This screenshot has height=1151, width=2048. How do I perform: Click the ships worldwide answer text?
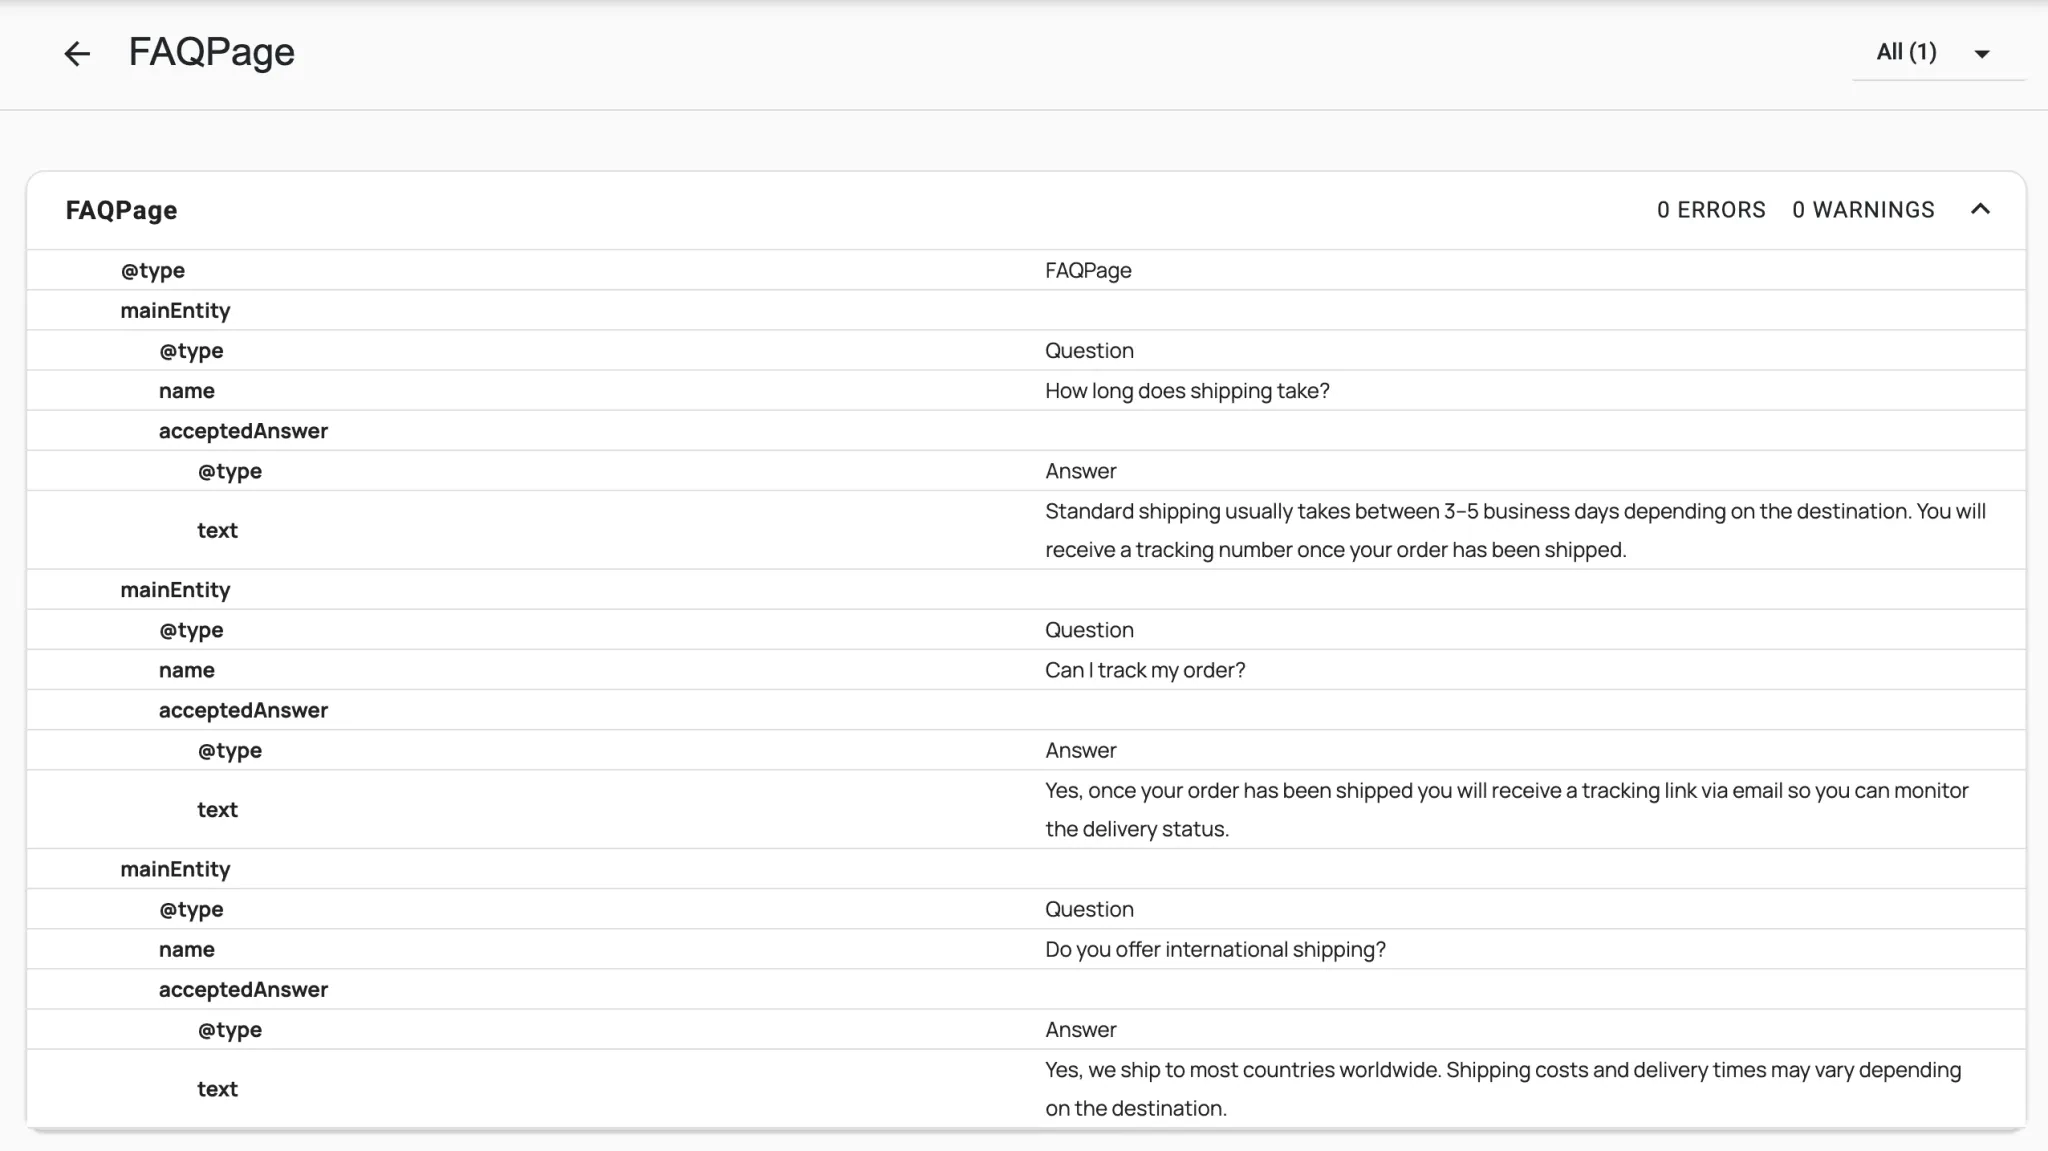(1502, 1088)
